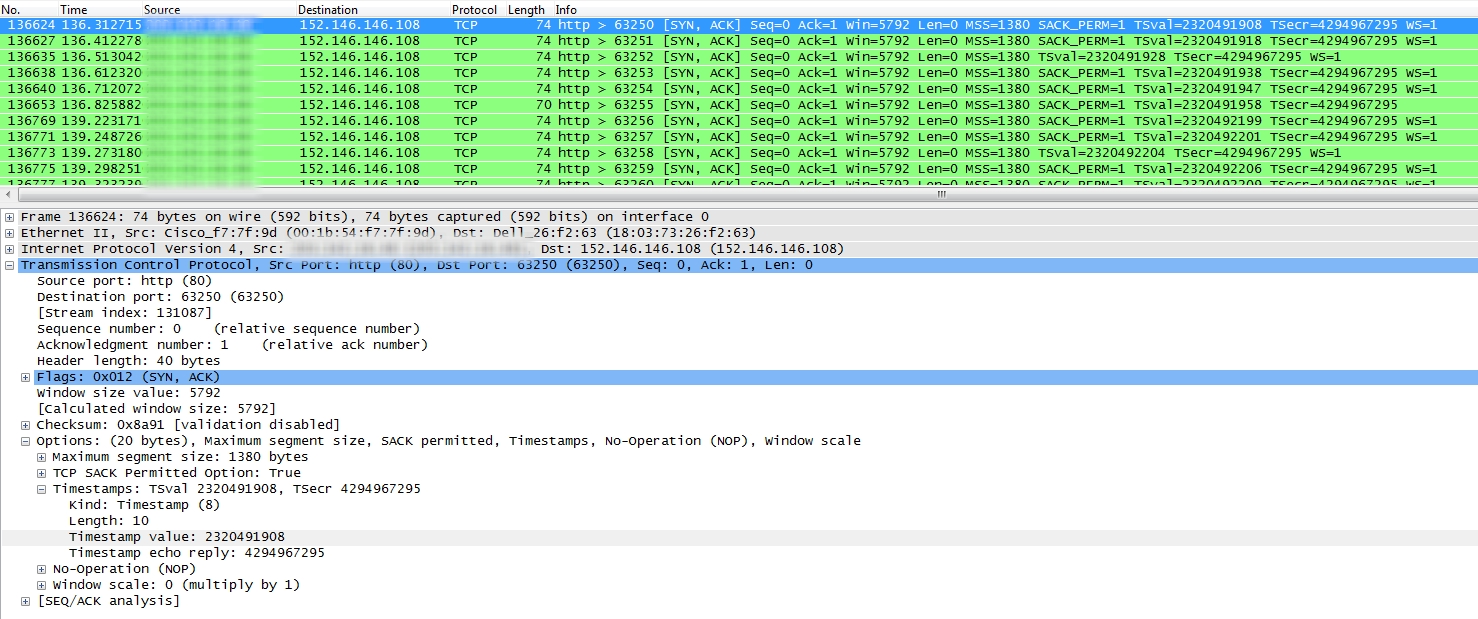
Task: Collapse the Transmission Control Protocol section
Action: pyautogui.click(x=10, y=265)
